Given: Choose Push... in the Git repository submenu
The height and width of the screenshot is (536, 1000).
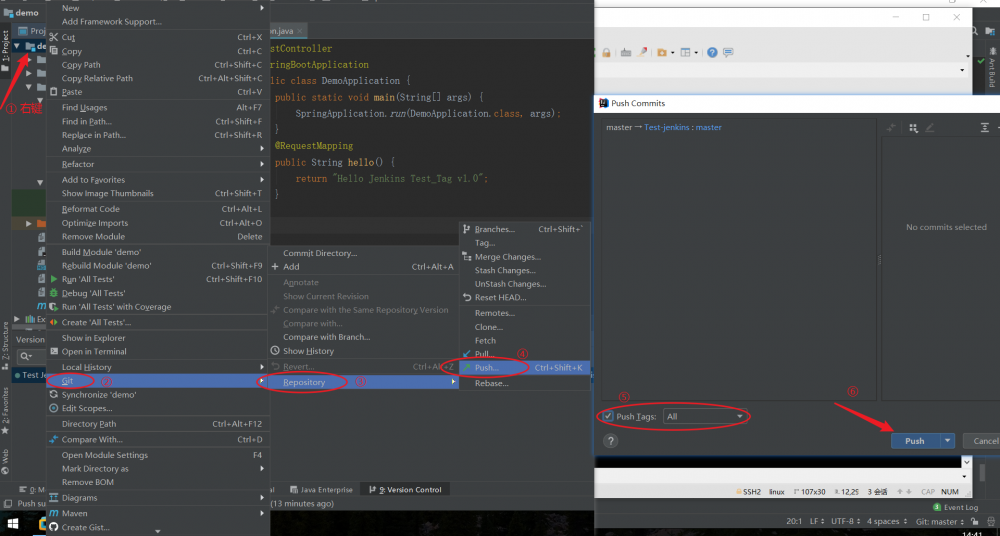Looking at the screenshot, I should pos(524,368).
